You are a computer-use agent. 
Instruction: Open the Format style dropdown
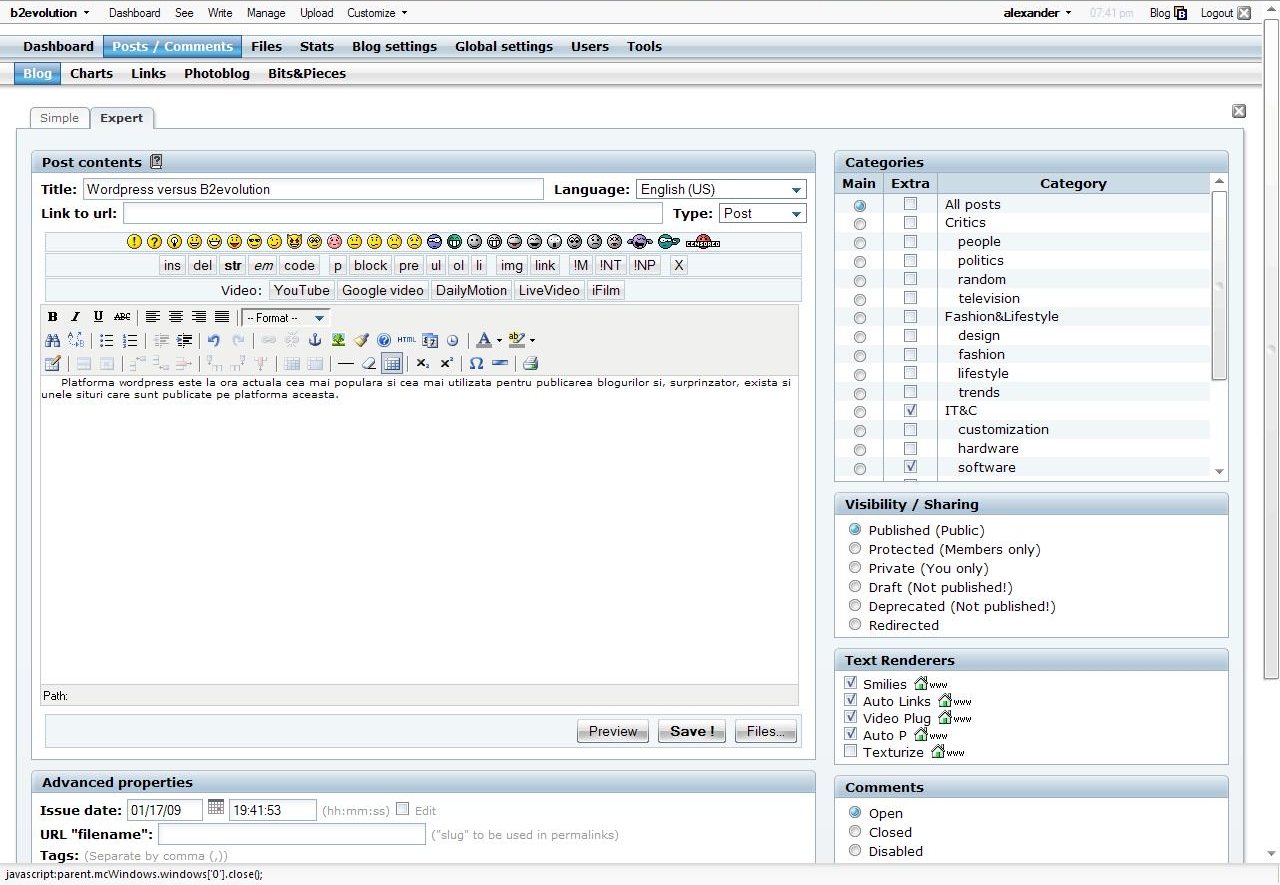(286, 318)
